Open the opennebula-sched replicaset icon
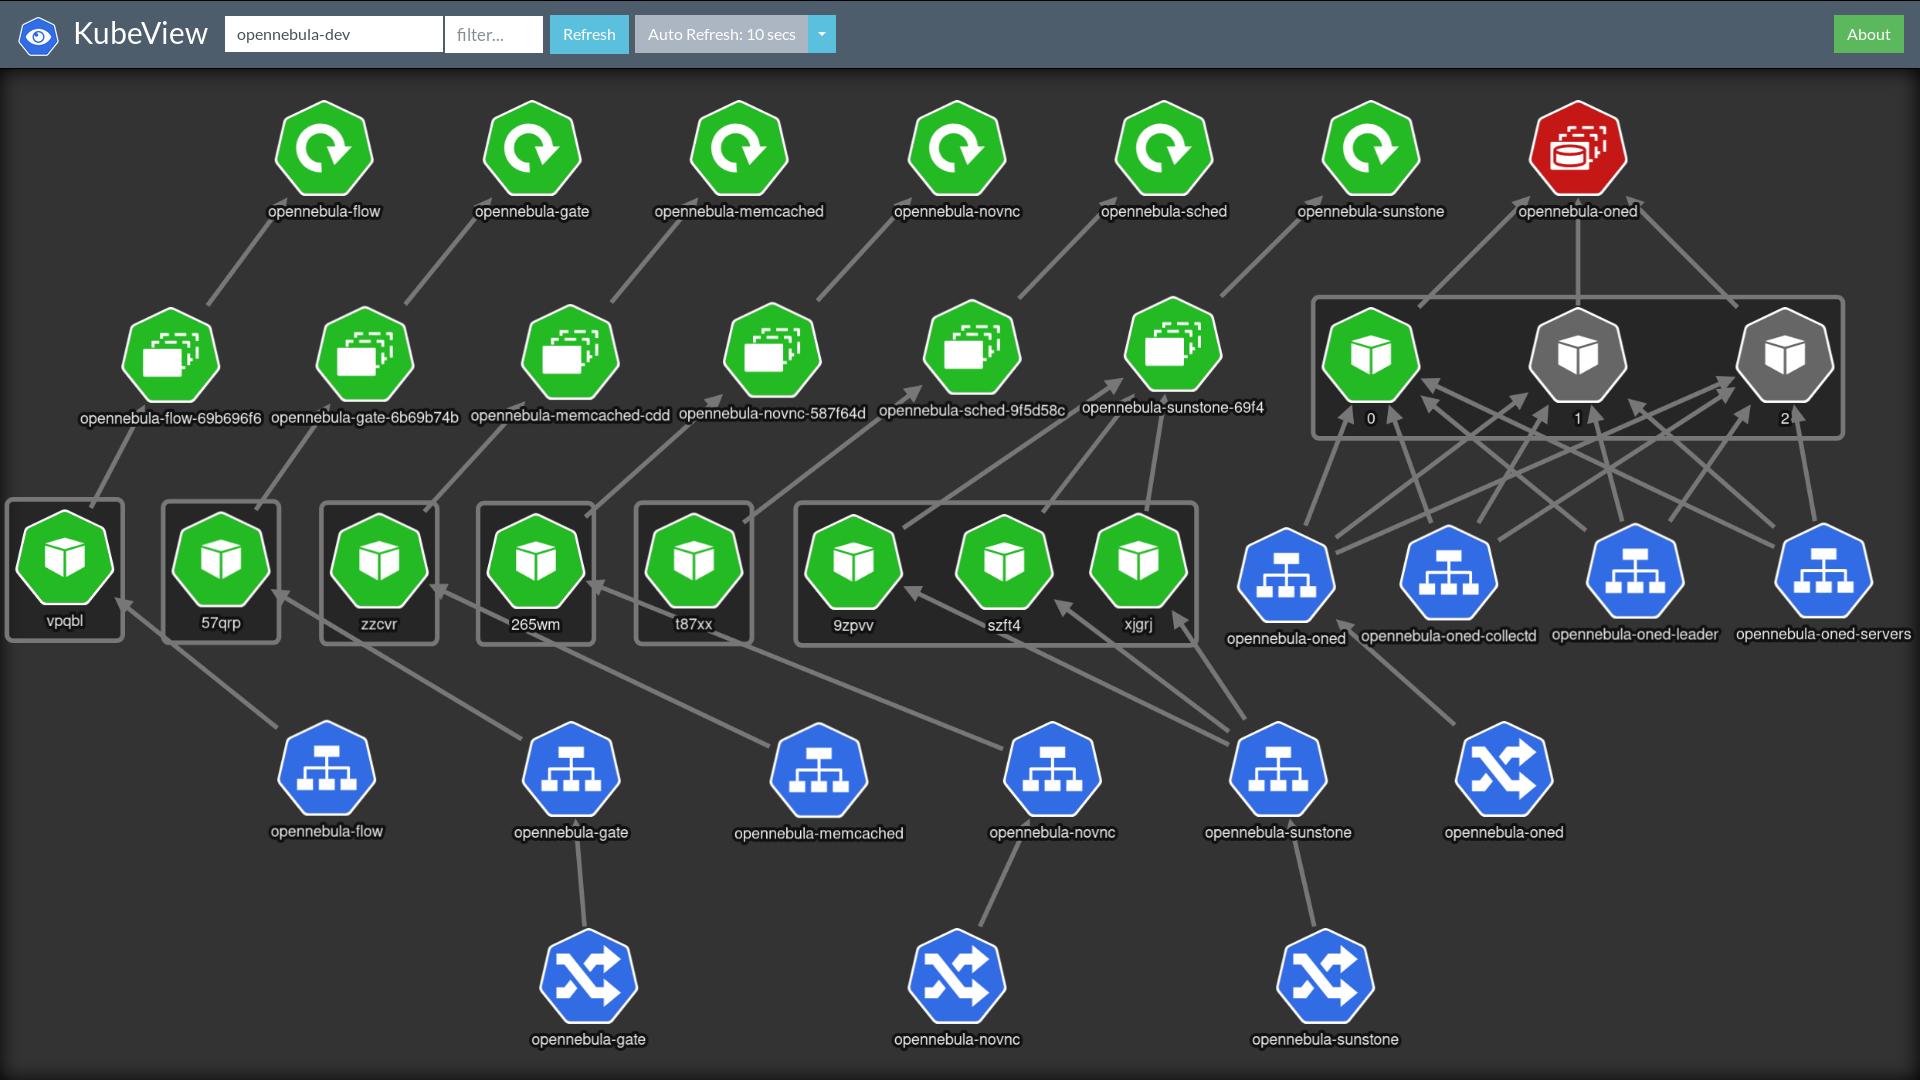 970,347
